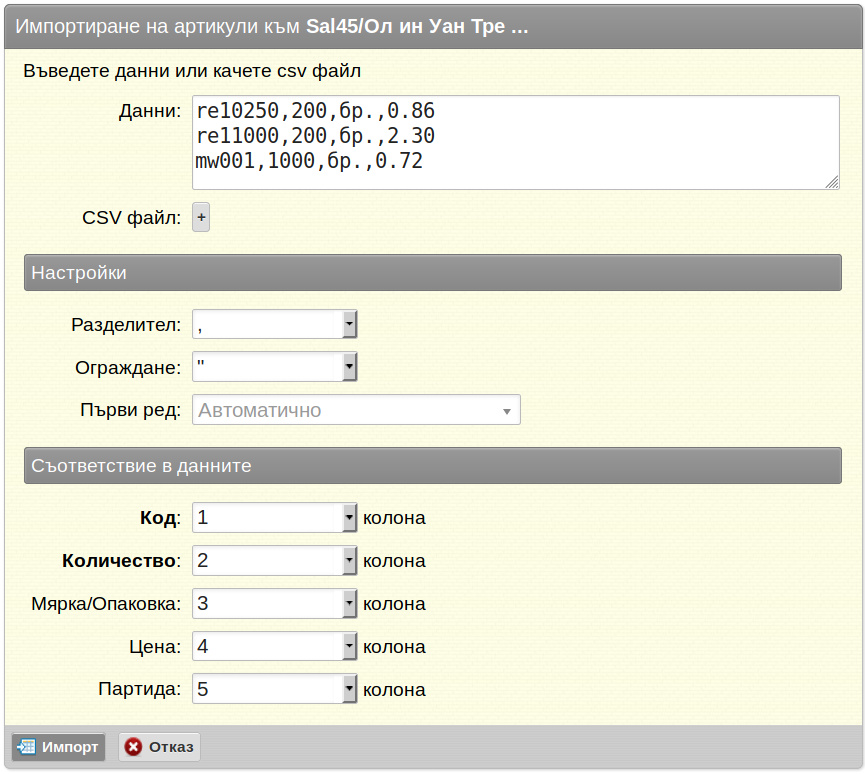865x774 pixels.
Task: Focus the Код column value field
Action: coord(268,517)
